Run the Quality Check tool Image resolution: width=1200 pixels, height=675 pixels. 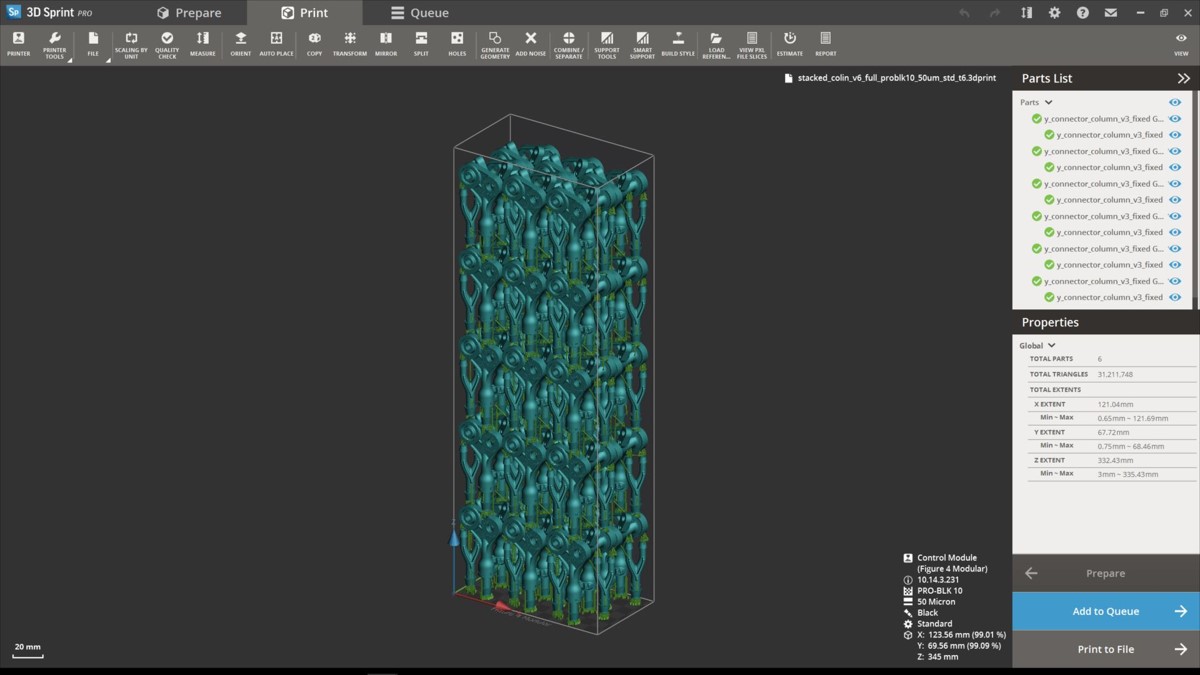167,44
